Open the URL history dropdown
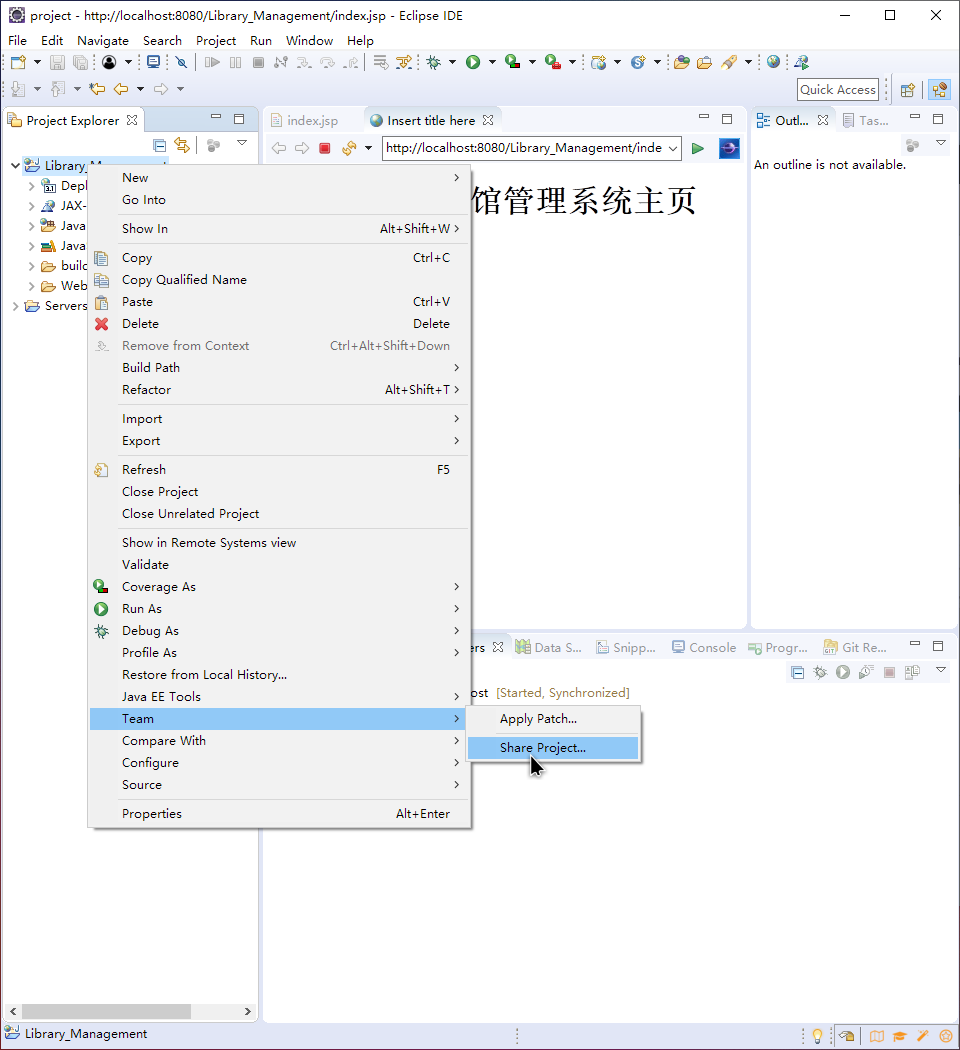This screenshot has height=1050, width=960. point(673,148)
